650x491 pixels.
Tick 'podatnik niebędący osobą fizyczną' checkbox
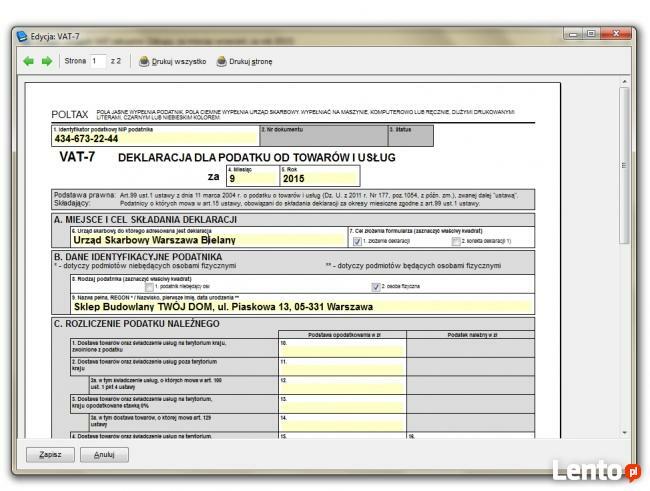[x=151, y=287]
